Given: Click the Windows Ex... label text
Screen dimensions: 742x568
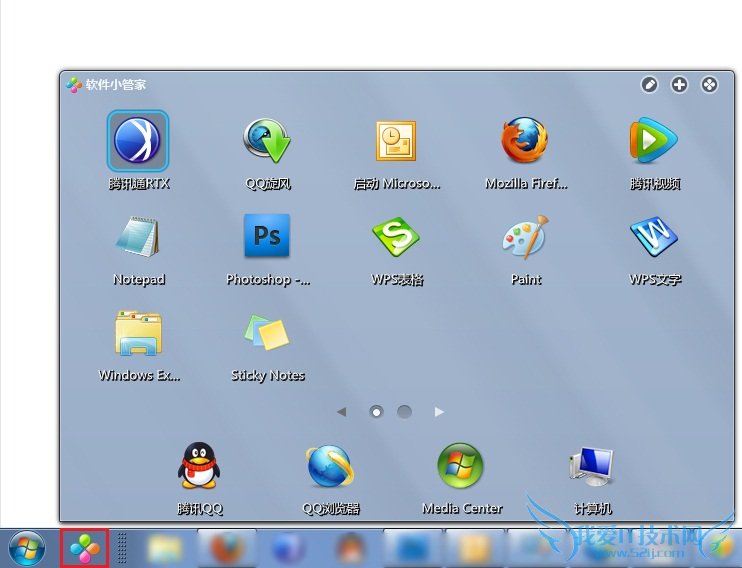Looking at the screenshot, I should (x=139, y=375).
